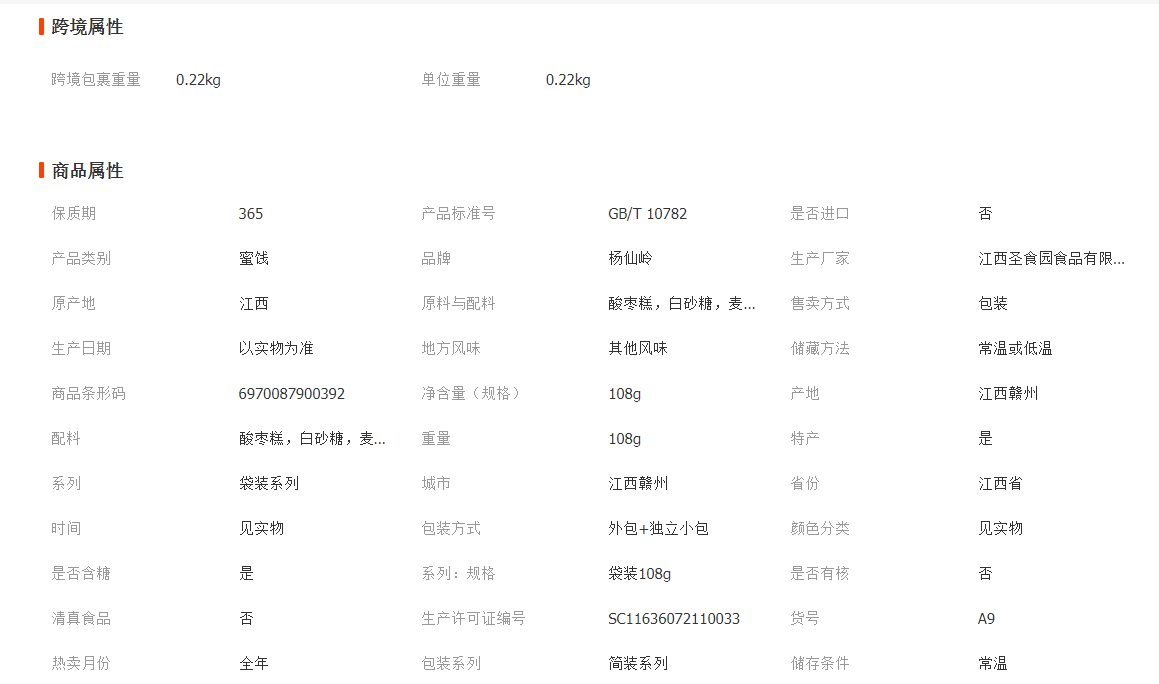Click the 跨境包裹重量 label

[96, 80]
